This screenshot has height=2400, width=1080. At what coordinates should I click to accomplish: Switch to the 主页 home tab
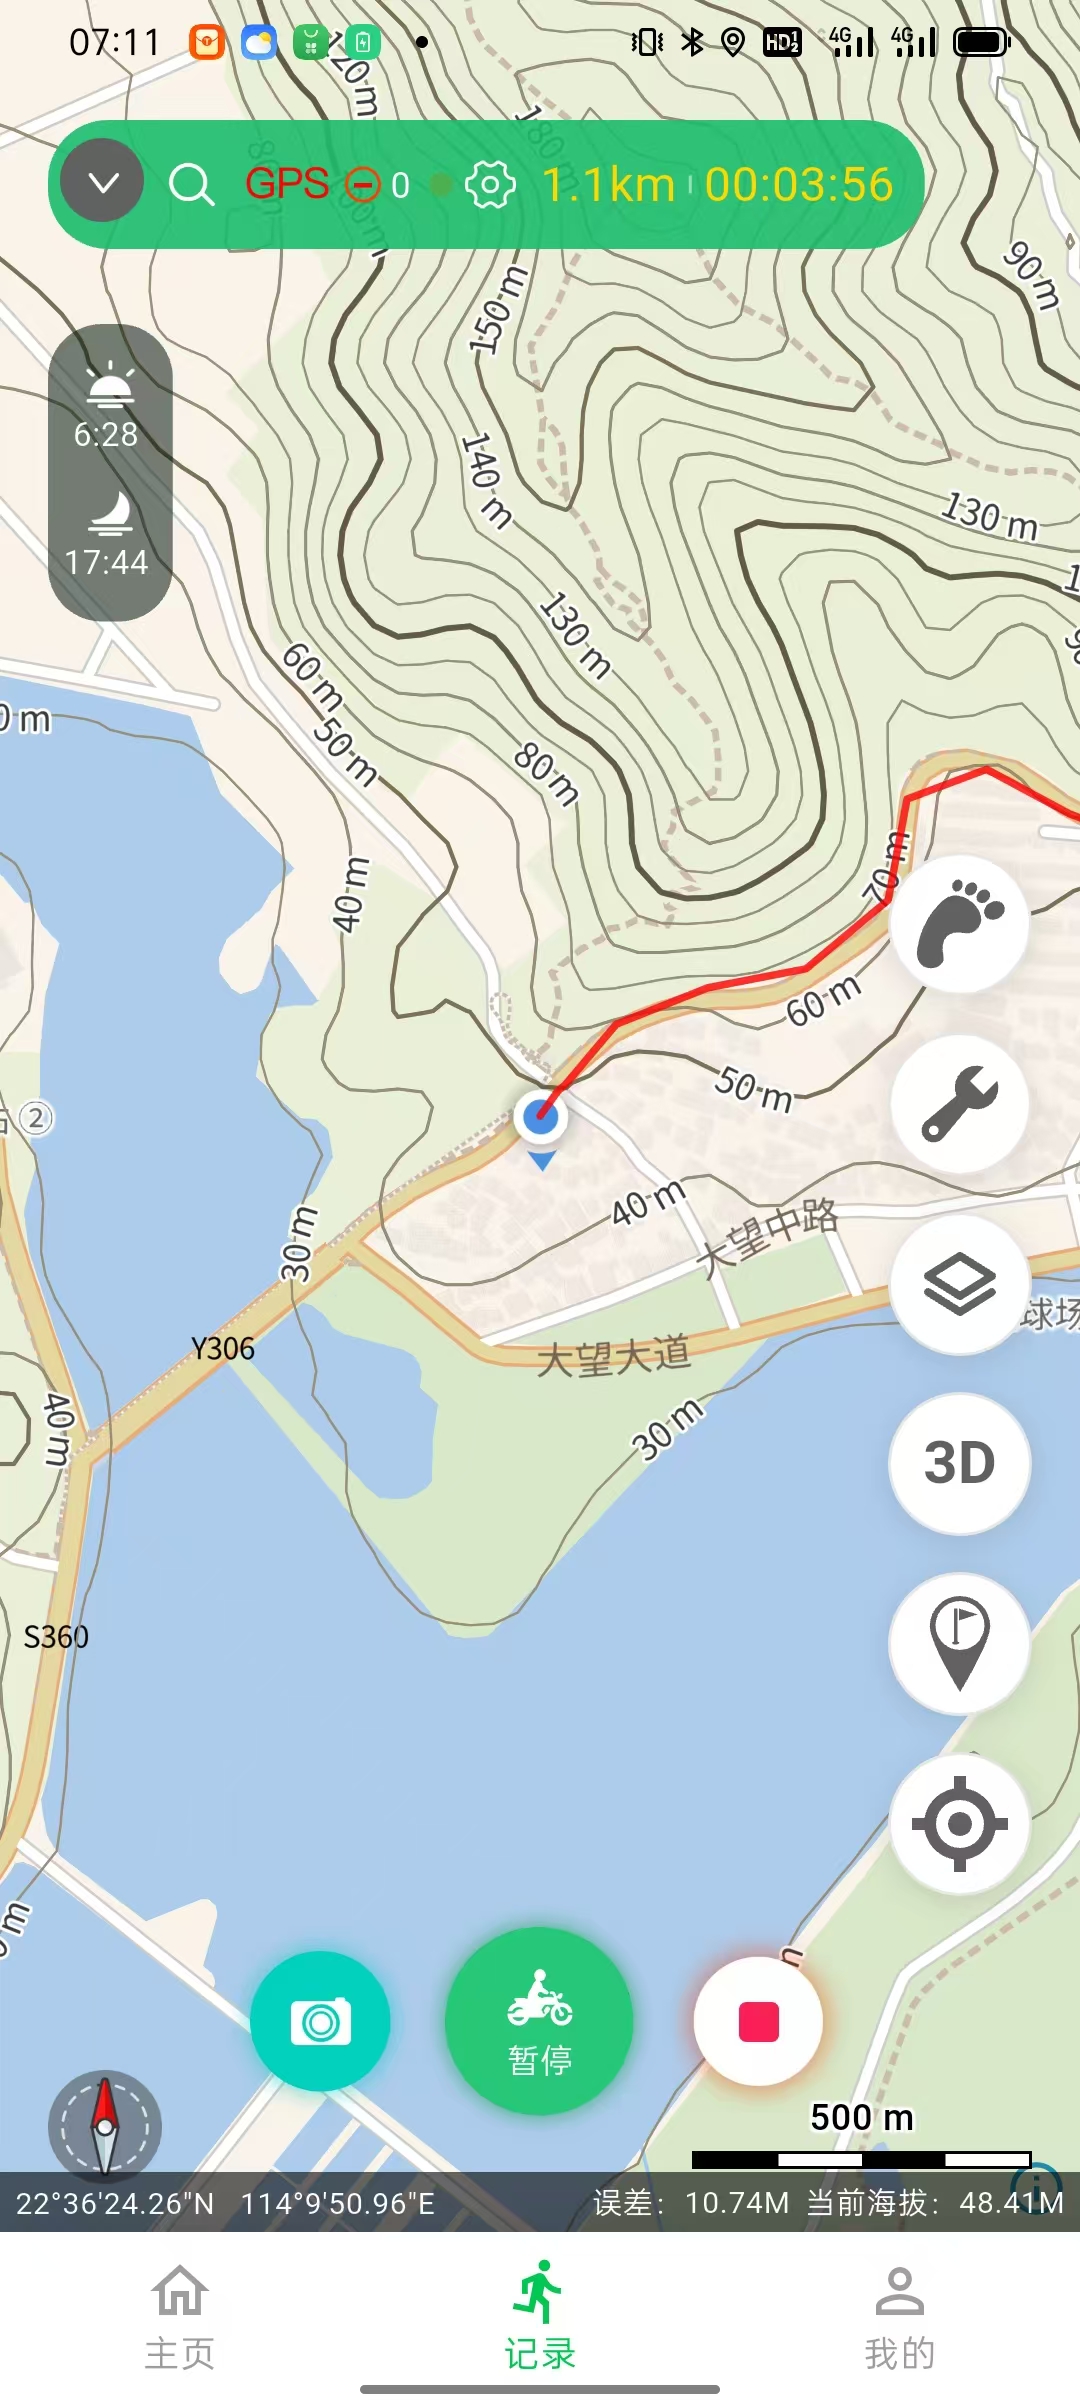coord(180,2316)
